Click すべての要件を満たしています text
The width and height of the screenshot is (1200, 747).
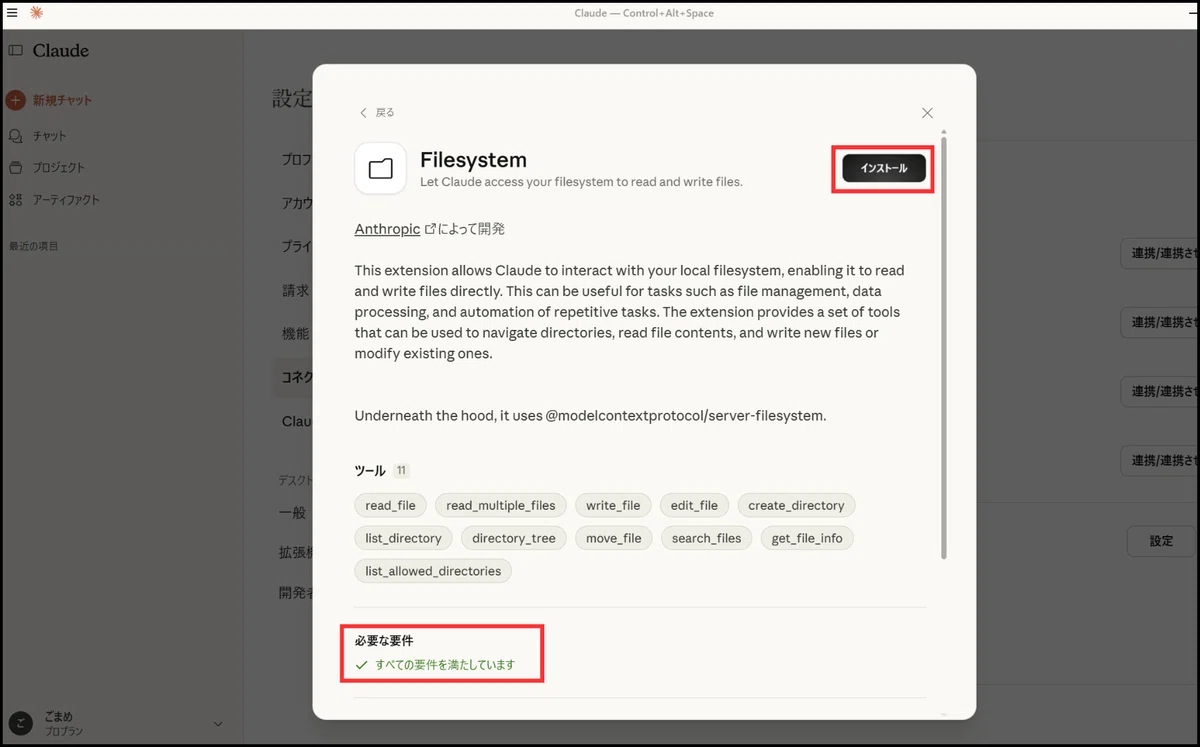pos(445,665)
